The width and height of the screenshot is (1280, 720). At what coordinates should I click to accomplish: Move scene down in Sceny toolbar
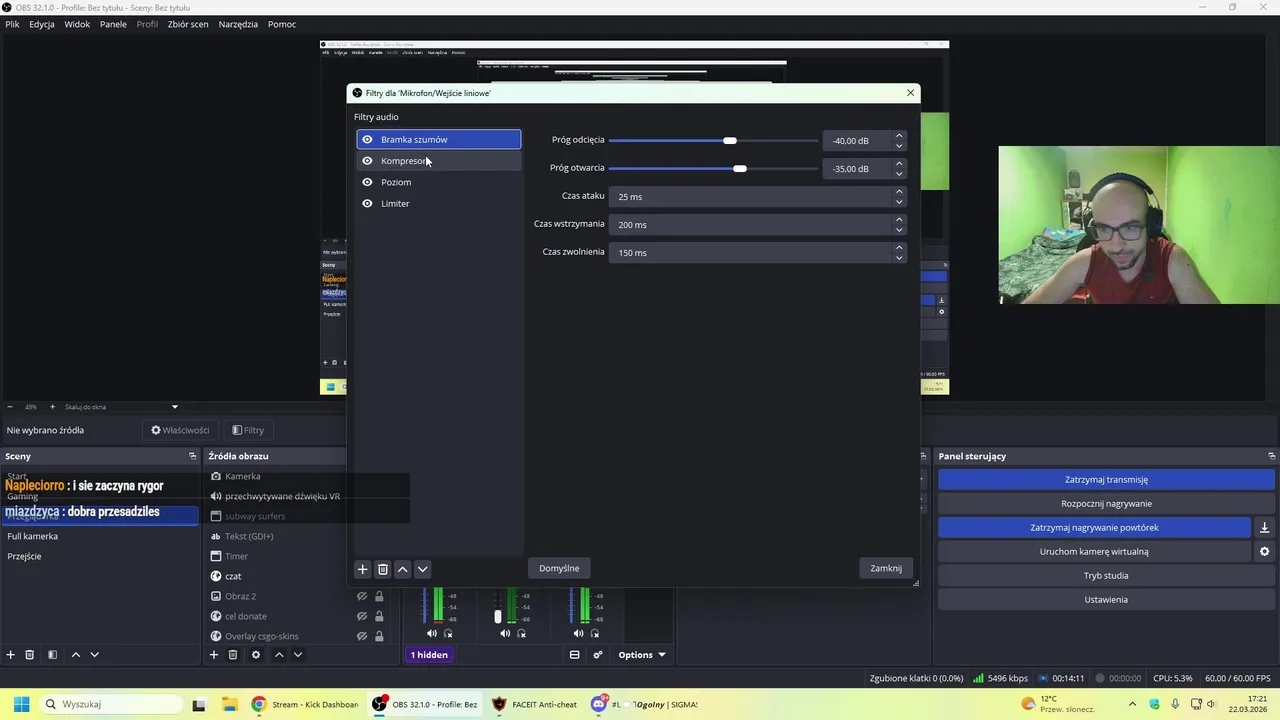[95, 655]
